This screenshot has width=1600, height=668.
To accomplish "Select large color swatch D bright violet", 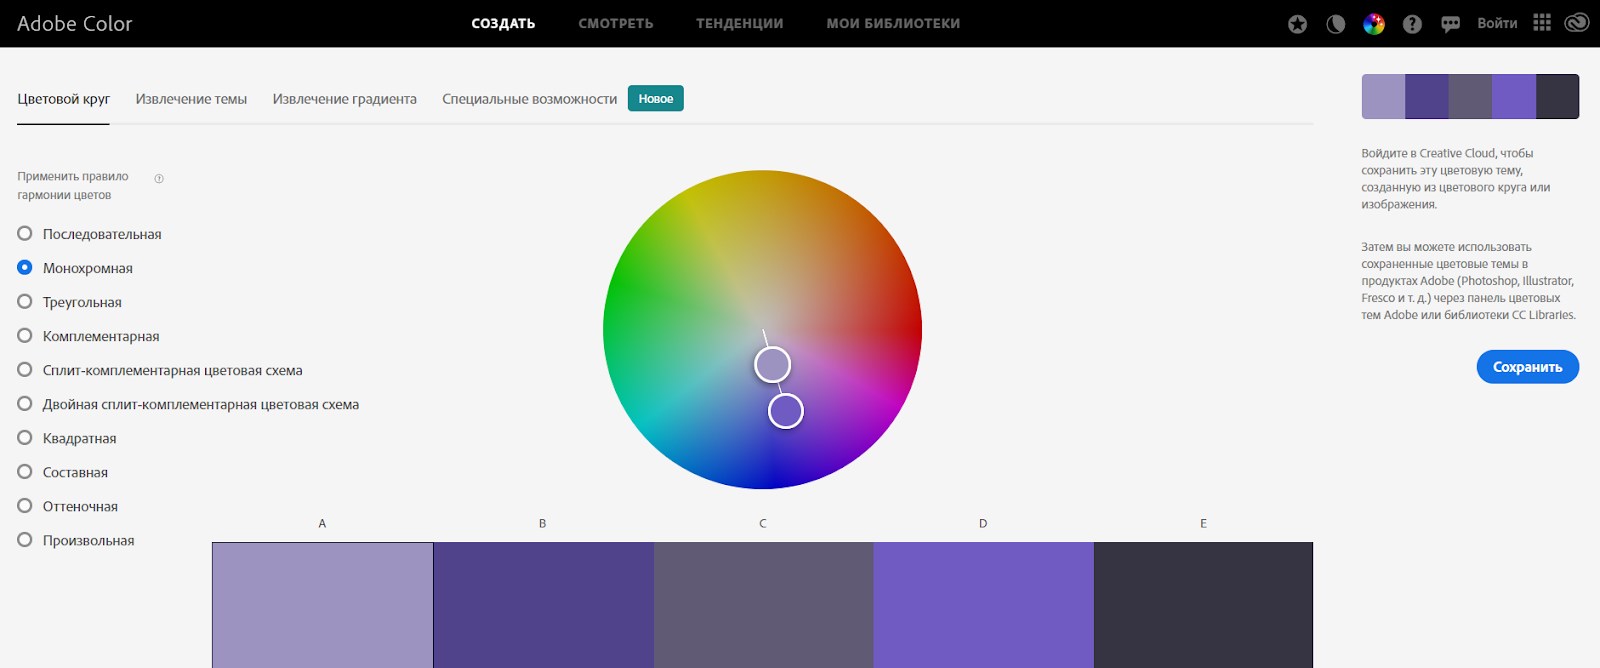I will (984, 605).
